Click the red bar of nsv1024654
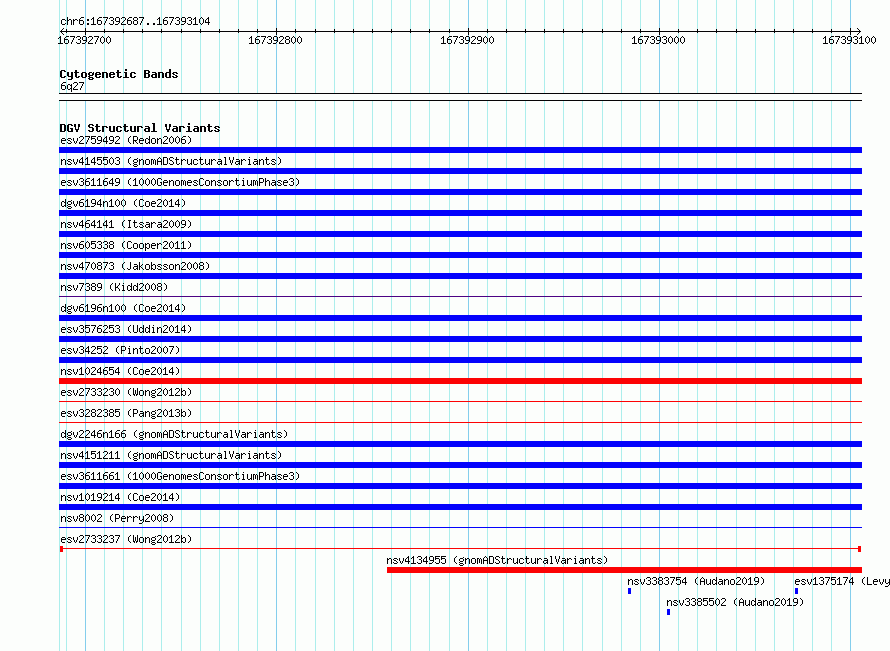Viewport: 890px width, 651px height. 460,381
